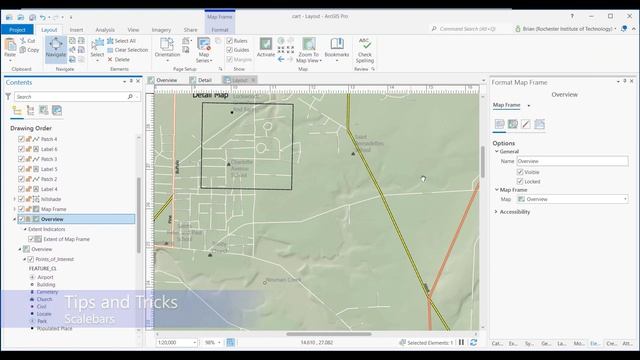This screenshot has height=360, width=640.
Task: Select the Navigate tool
Action: (x=56, y=48)
